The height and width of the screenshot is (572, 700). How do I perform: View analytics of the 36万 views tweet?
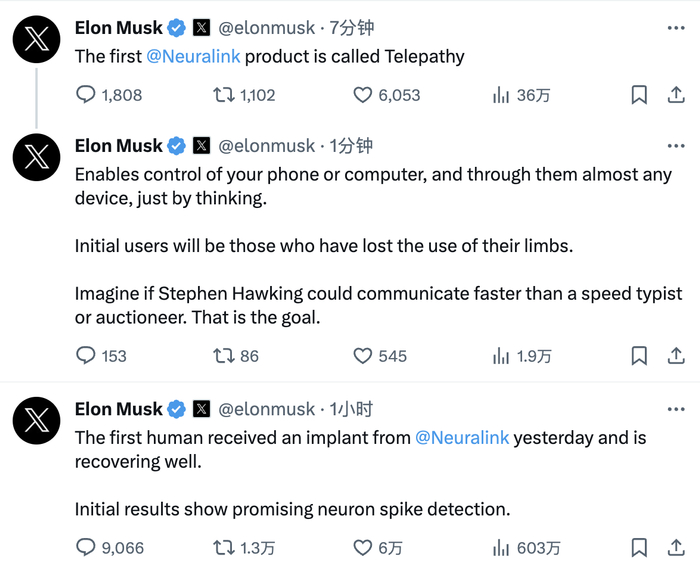(501, 95)
